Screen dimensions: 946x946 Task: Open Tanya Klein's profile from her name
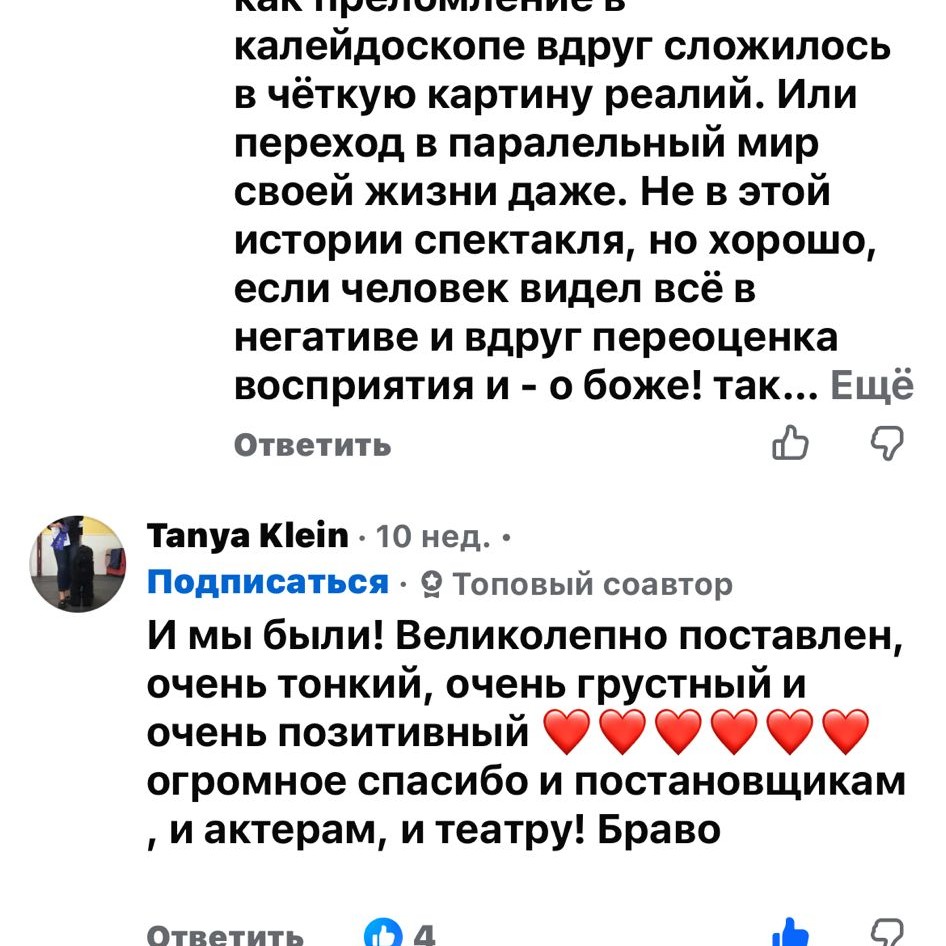[x=248, y=536]
